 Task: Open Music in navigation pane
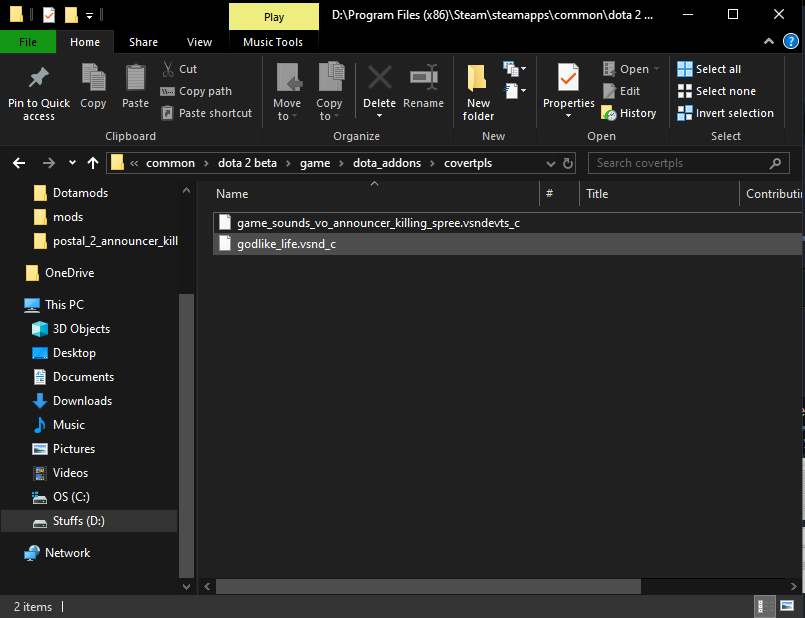pos(58,425)
